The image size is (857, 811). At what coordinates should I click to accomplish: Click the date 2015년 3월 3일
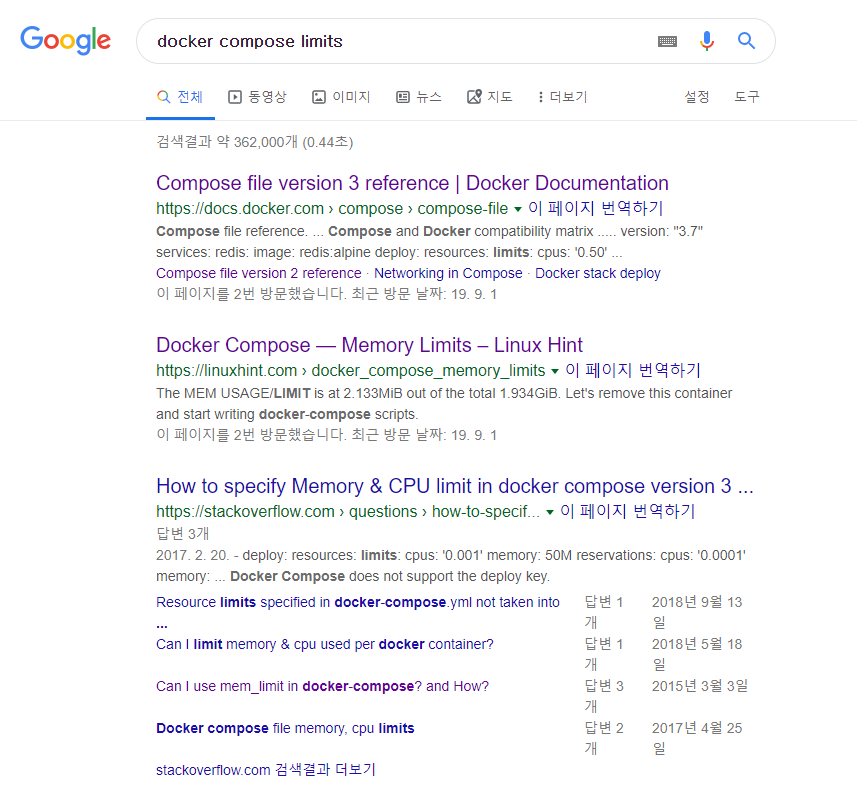[700, 686]
